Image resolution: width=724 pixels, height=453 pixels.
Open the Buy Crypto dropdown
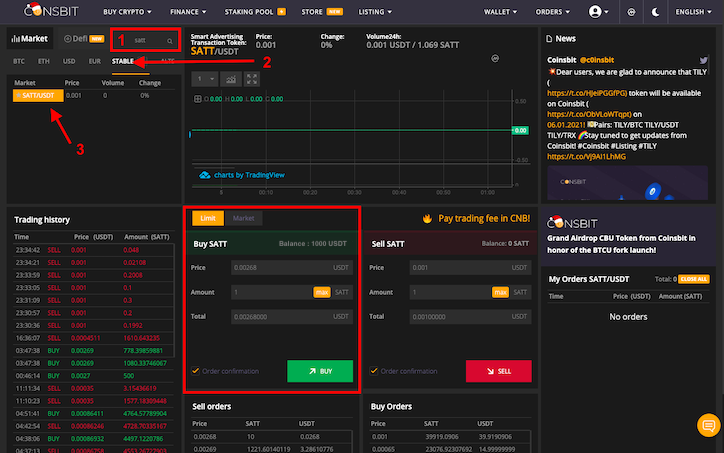click(x=127, y=12)
